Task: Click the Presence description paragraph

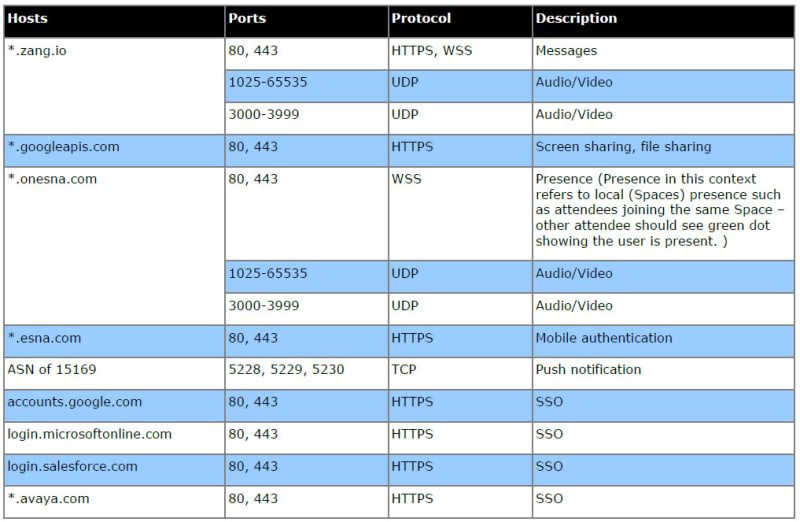Action: (x=663, y=213)
